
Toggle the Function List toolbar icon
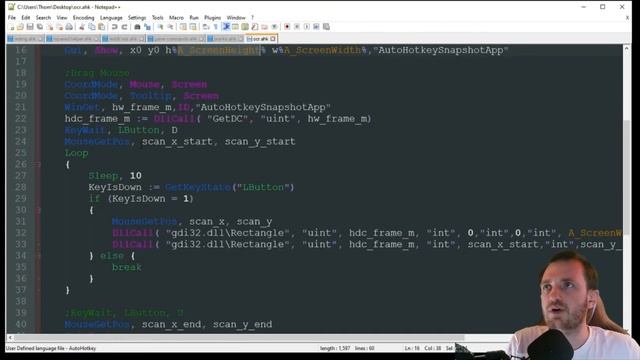pyautogui.click(x=255, y=27)
